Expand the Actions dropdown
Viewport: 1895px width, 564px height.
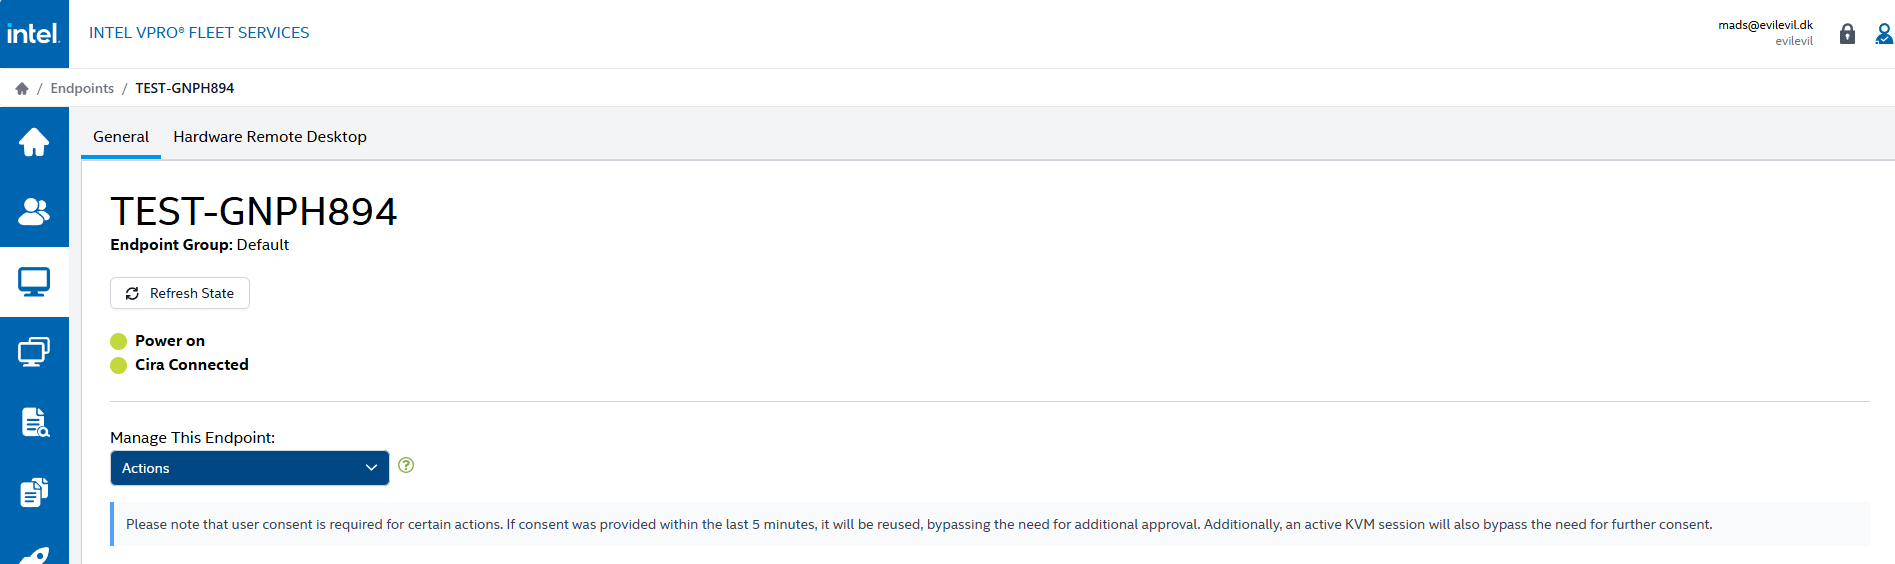(x=249, y=468)
